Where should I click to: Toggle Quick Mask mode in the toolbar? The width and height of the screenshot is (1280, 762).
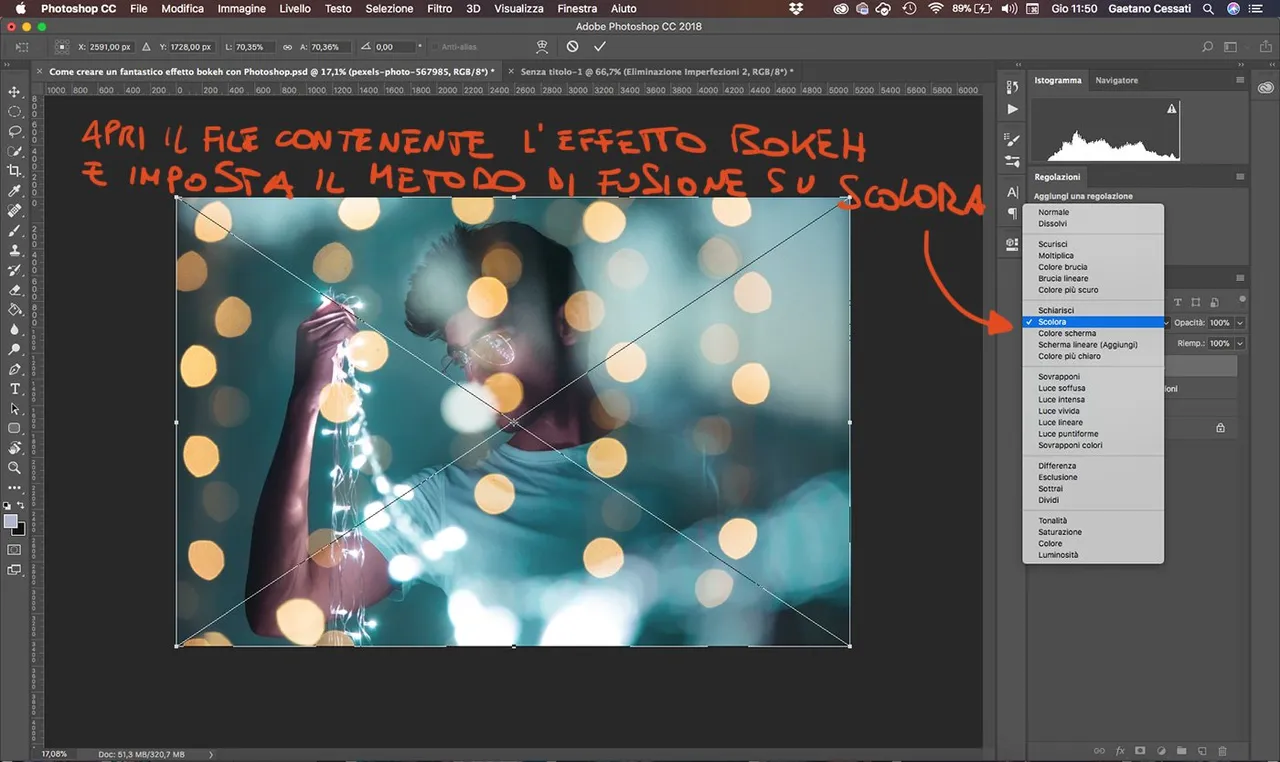(x=15, y=549)
